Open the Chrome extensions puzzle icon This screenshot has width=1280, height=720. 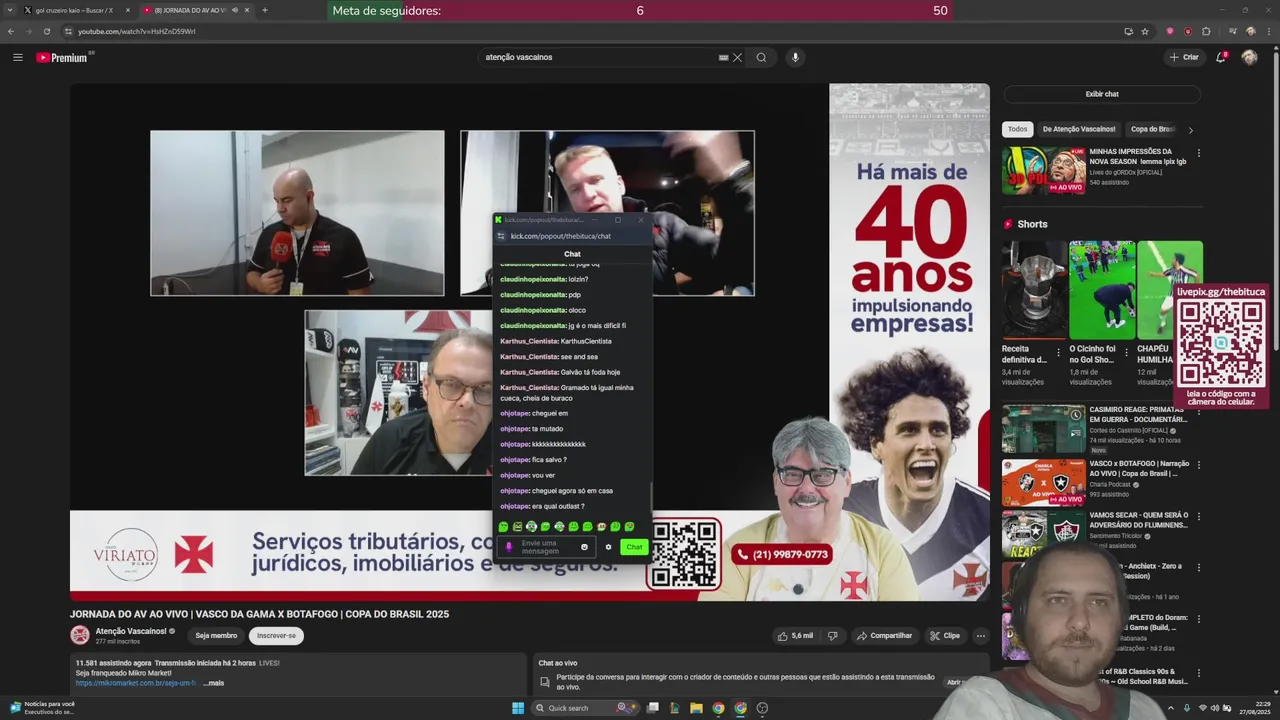pyautogui.click(x=1206, y=31)
